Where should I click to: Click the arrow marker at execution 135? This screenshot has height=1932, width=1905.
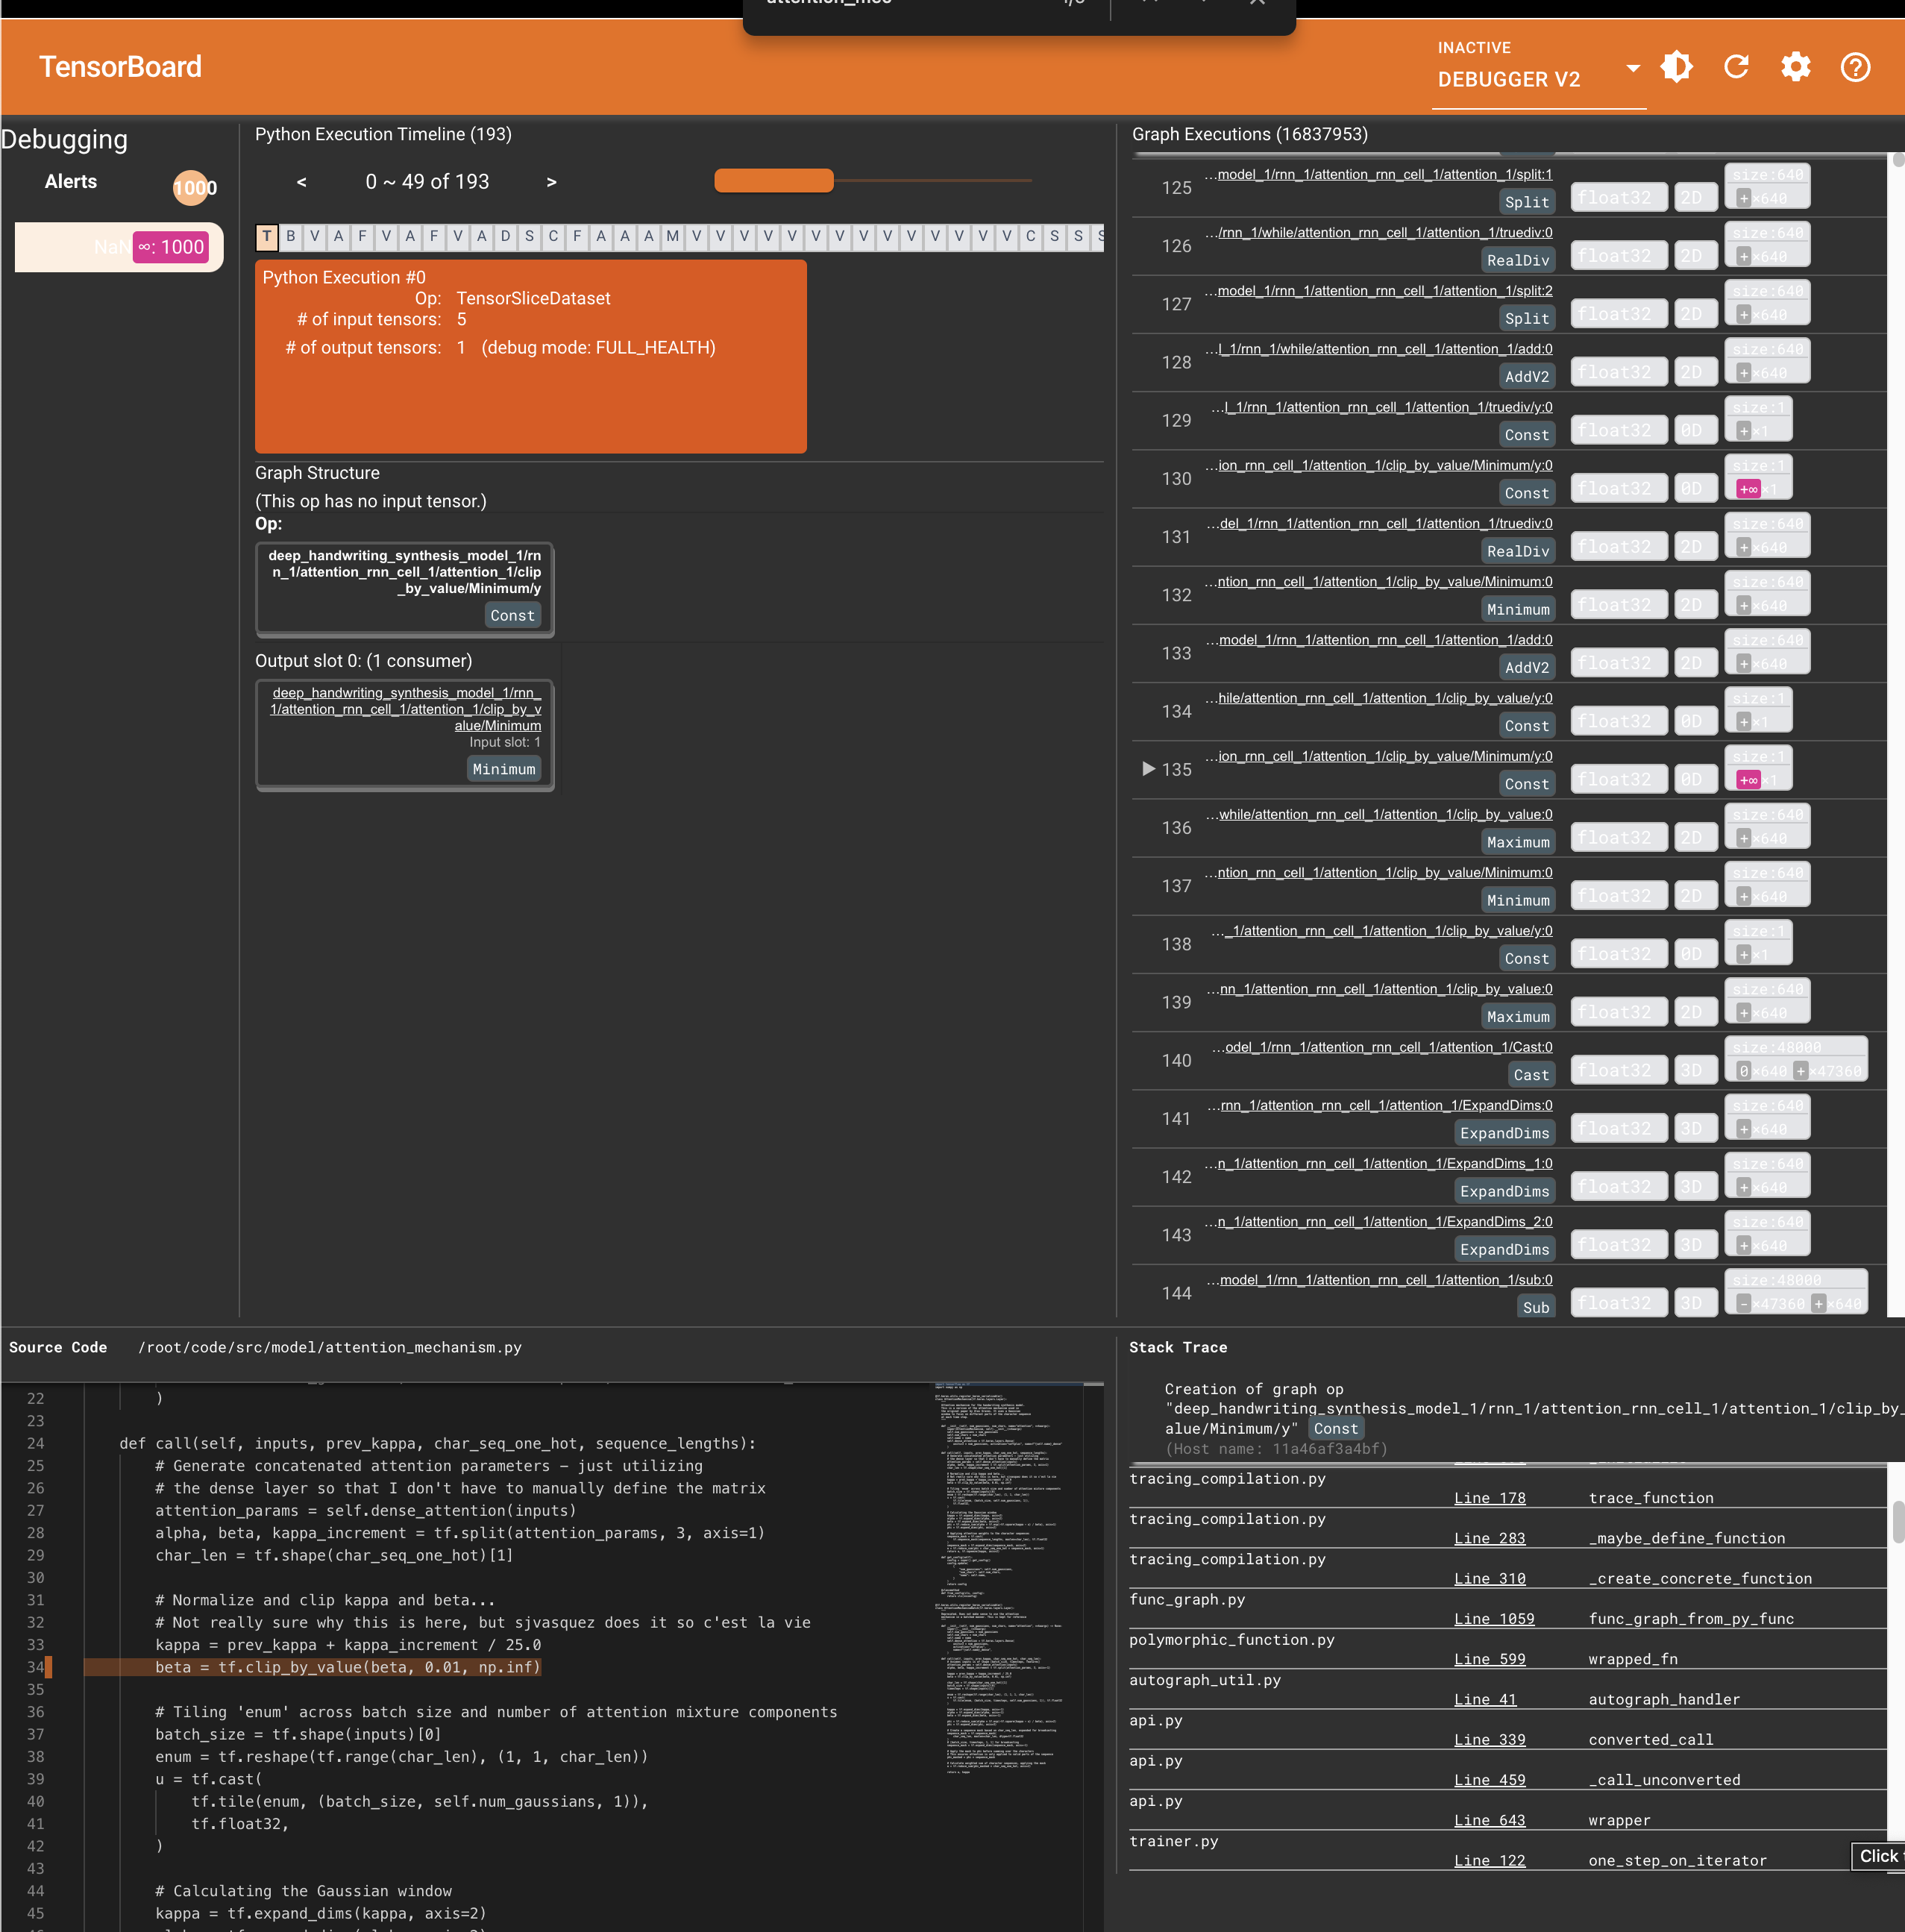tap(1148, 768)
